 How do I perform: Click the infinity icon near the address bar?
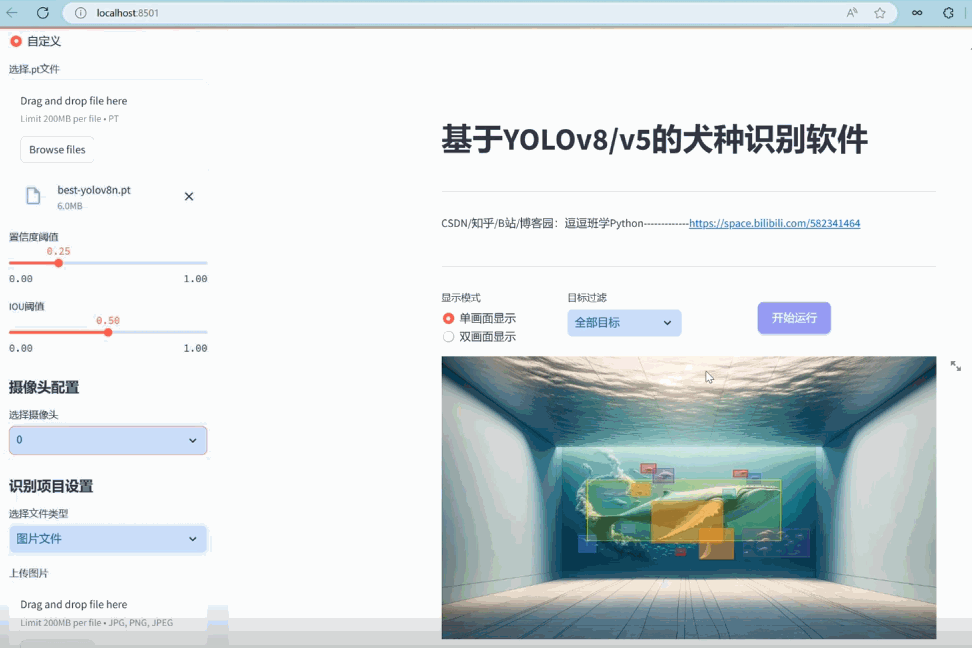pyautogui.click(x=917, y=13)
